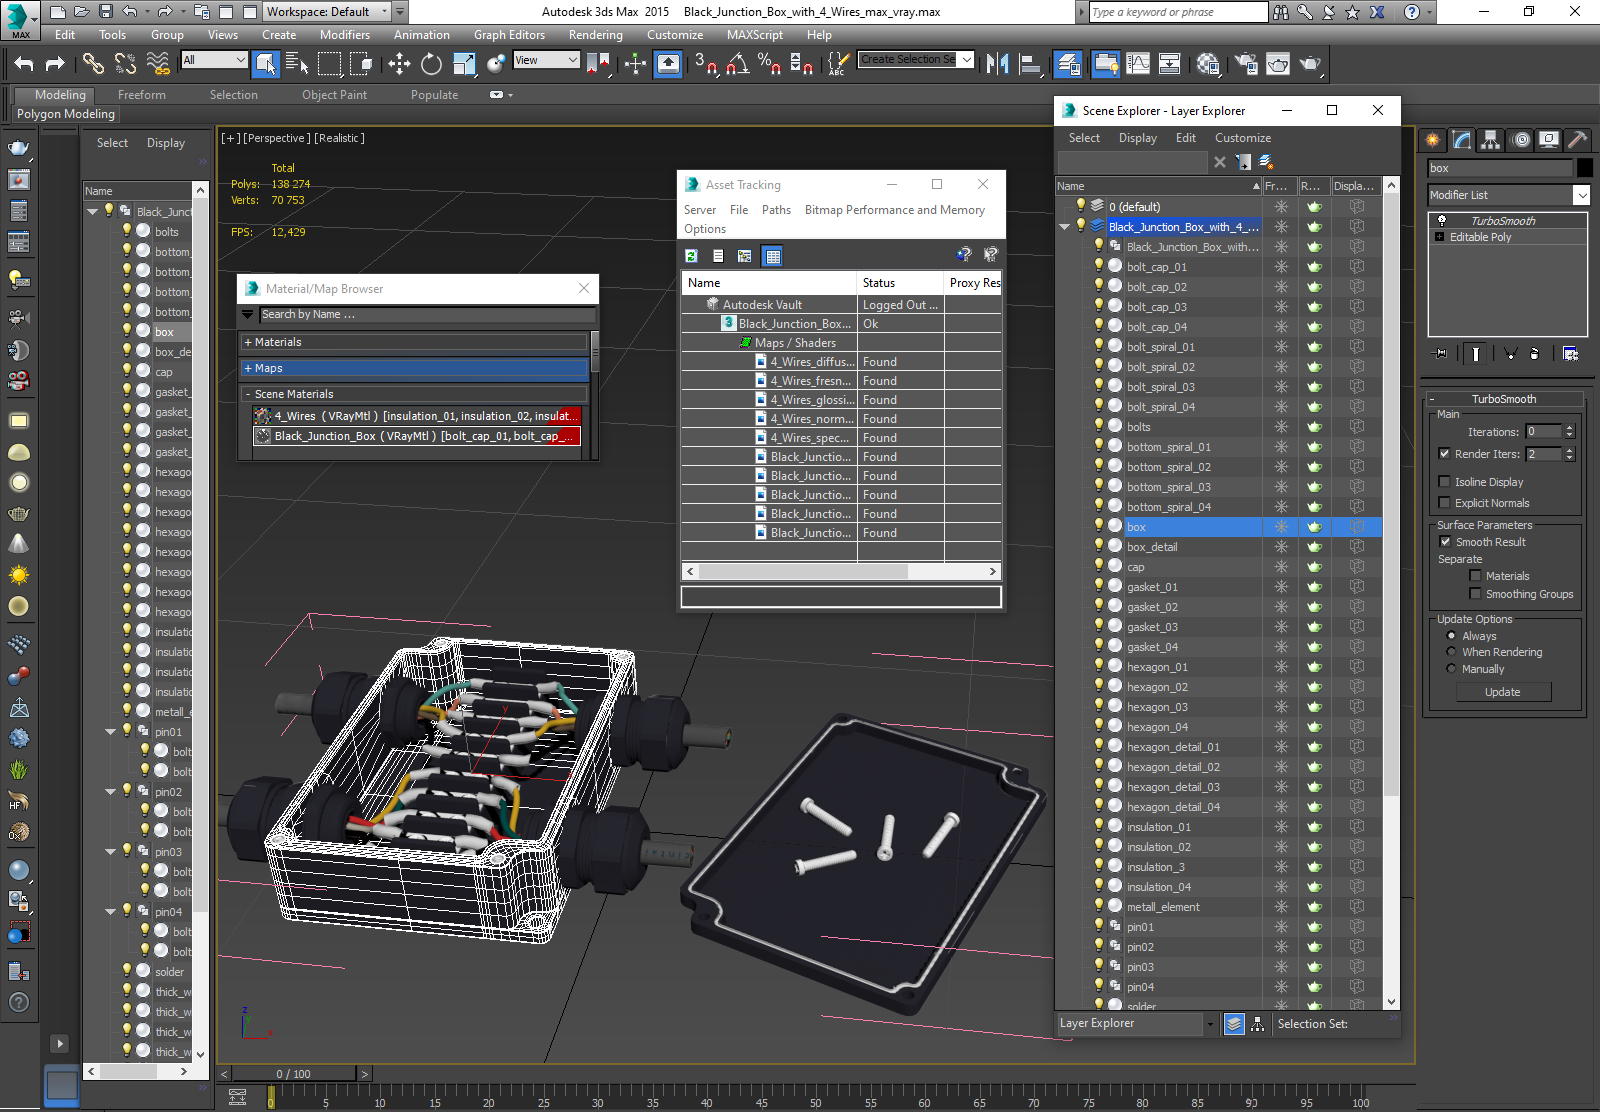Screen dimensions: 1600x1112
Task: Open the Modifiers menu
Action: [345, 35]
